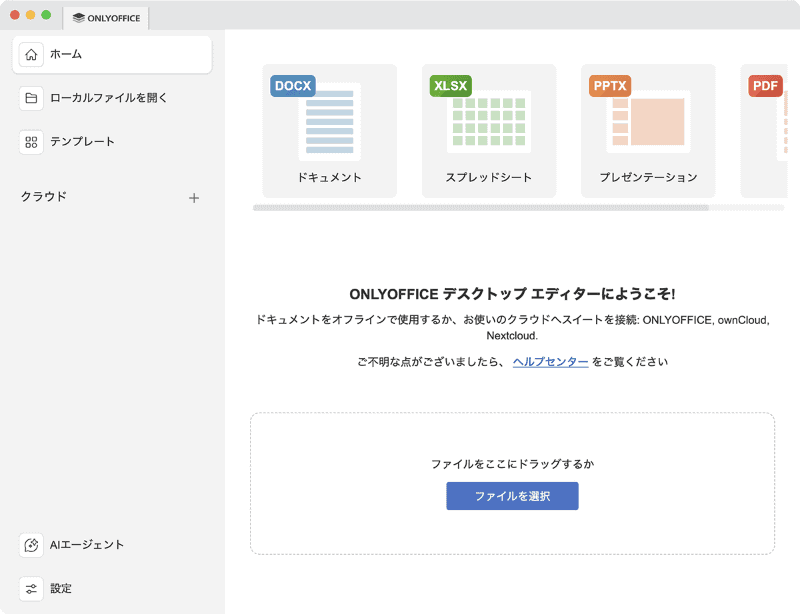This screenshot has height=614, width=800.
Task: Maximize the window with green button
Action: (x=46, y=15)
